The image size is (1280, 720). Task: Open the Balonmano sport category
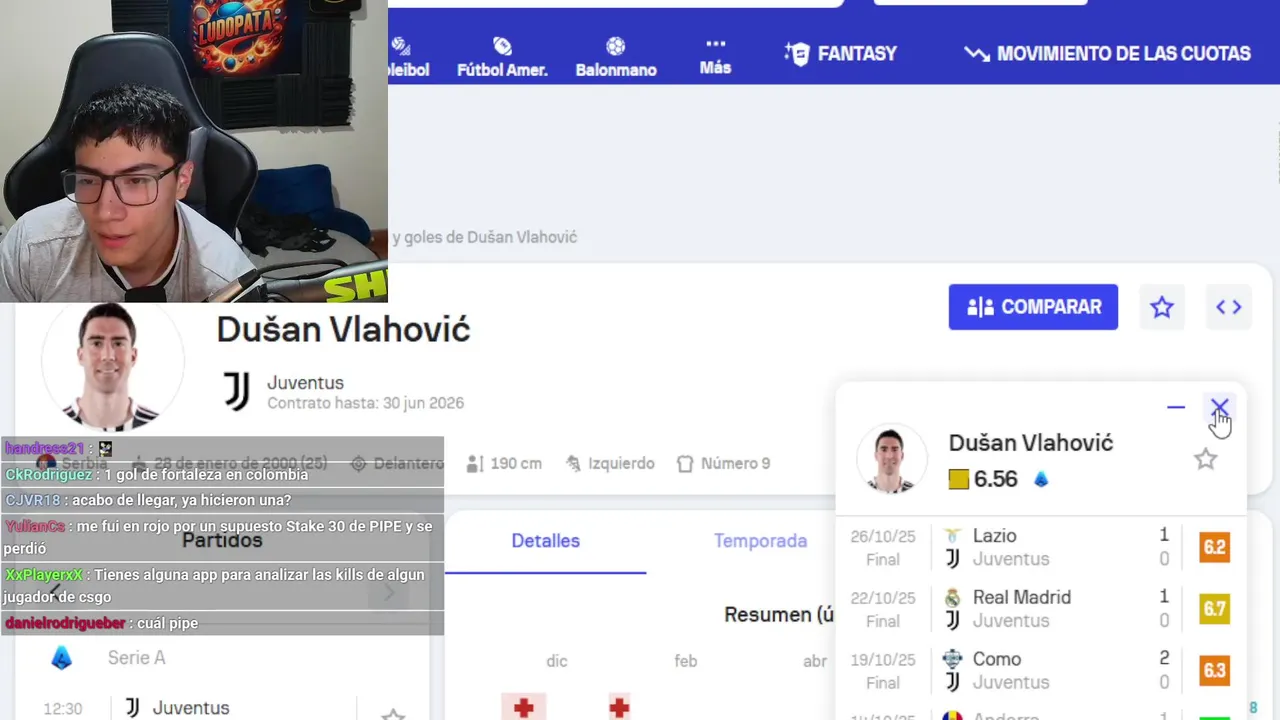point(616,58)
